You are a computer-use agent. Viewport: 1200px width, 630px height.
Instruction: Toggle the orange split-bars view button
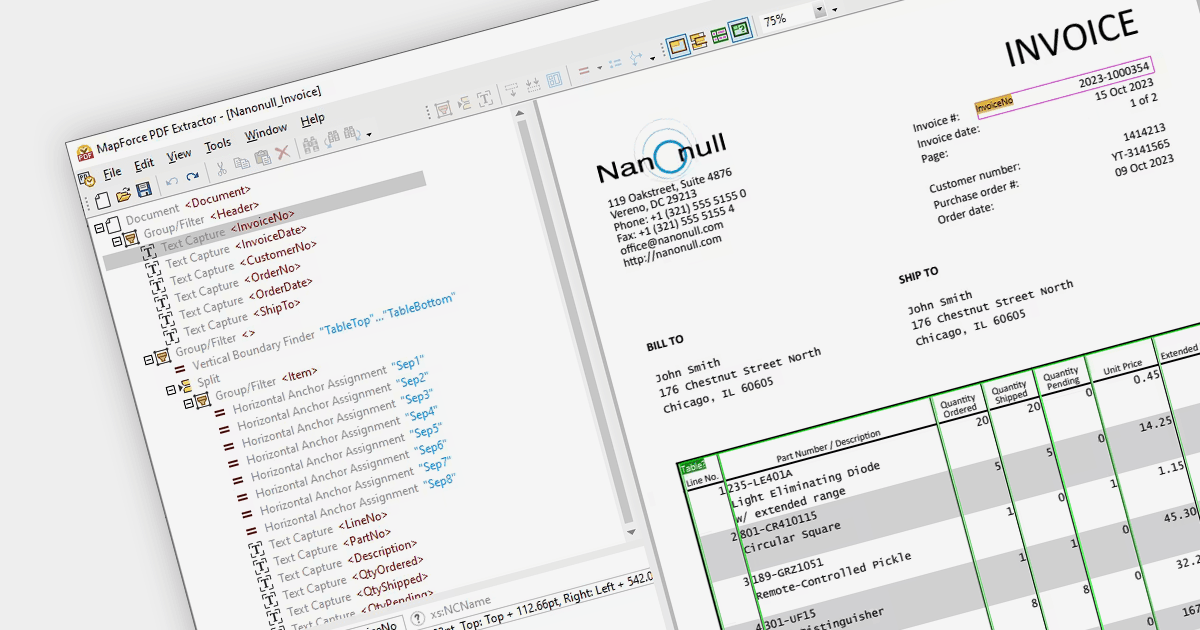tap(698, 40)
